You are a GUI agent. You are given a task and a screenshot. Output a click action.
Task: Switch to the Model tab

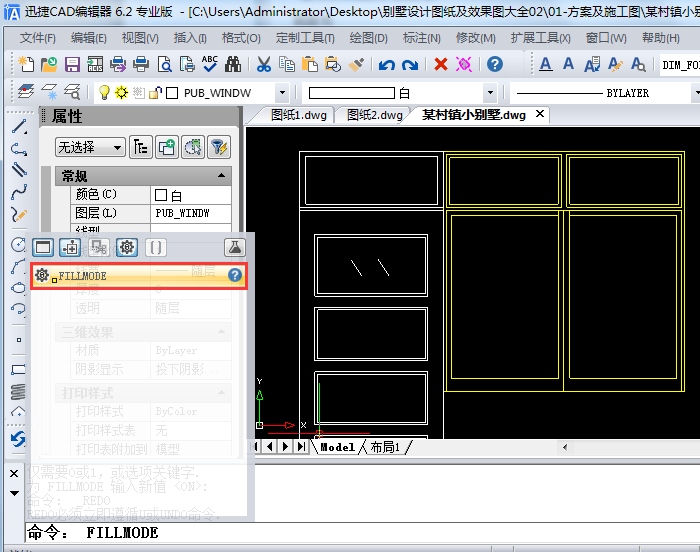(338, 447)
